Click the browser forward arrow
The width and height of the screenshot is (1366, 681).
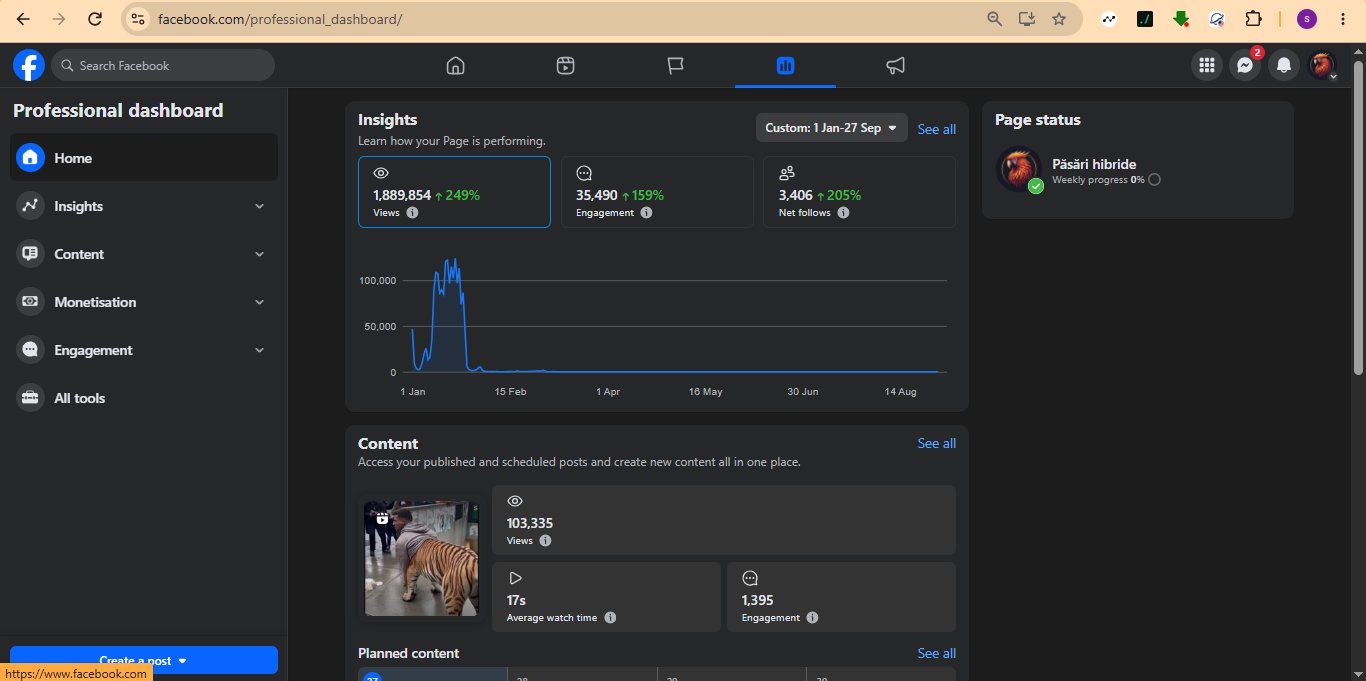59,19
